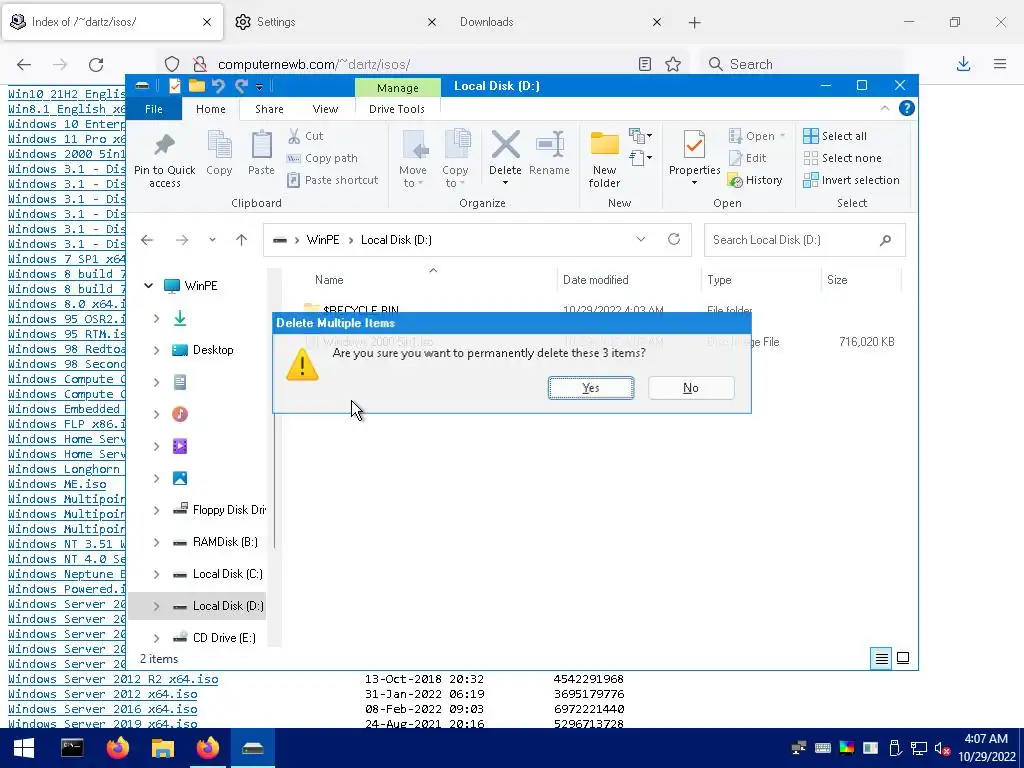Open Firefox downloads panel arrow icon
Image resolution: width=1024 pixels, height=768 pixels.
pyautogui.click(x=963, y=64)
